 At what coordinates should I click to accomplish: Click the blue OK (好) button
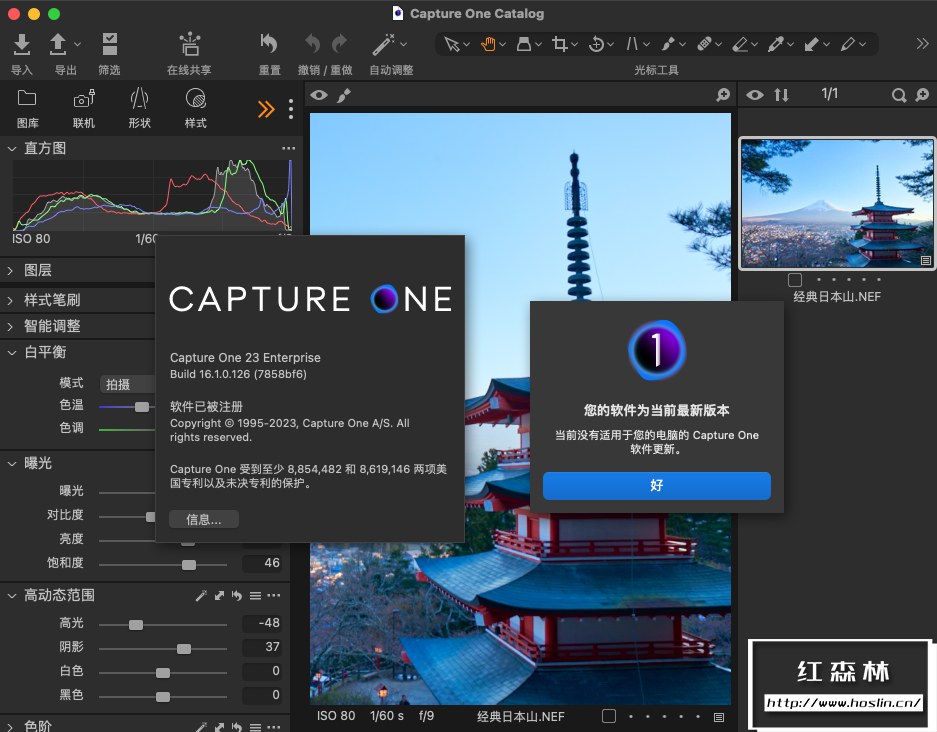[656, 485]
